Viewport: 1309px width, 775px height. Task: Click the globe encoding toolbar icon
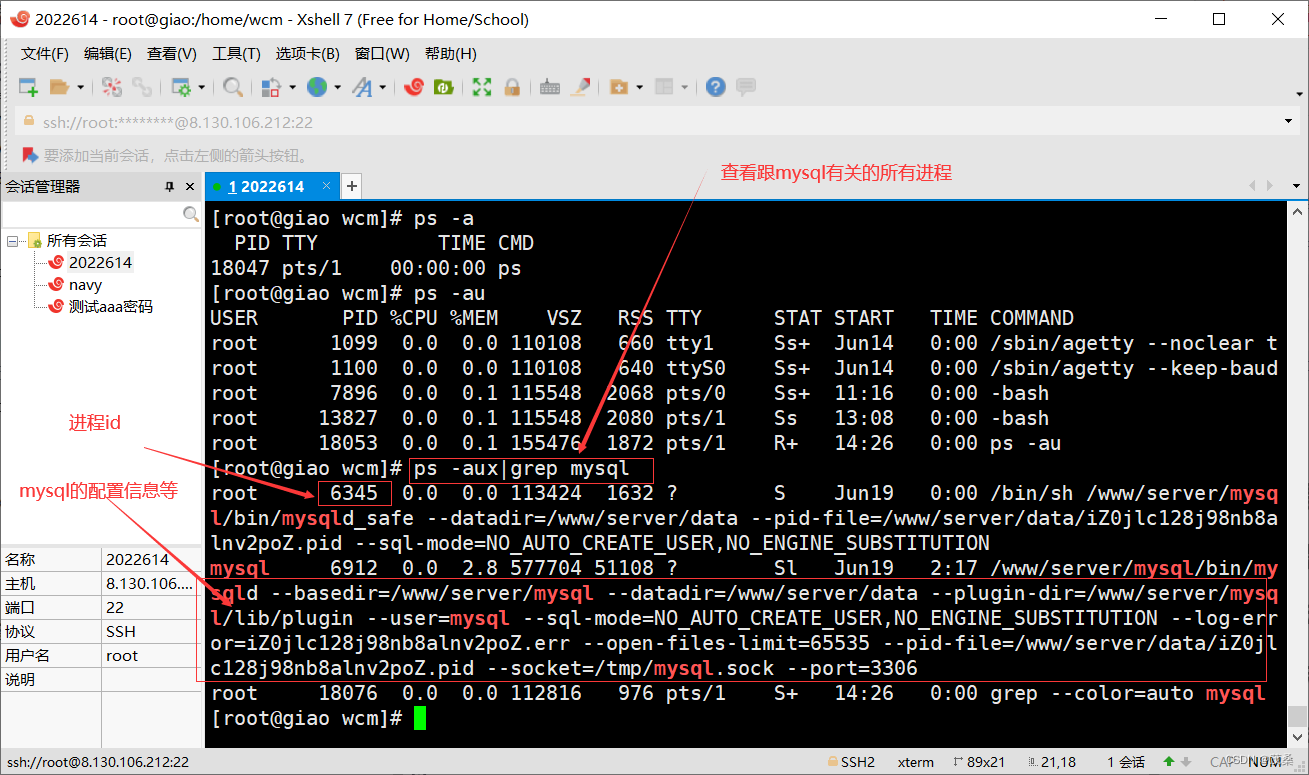pyautogui.click(x=317, y=87)
